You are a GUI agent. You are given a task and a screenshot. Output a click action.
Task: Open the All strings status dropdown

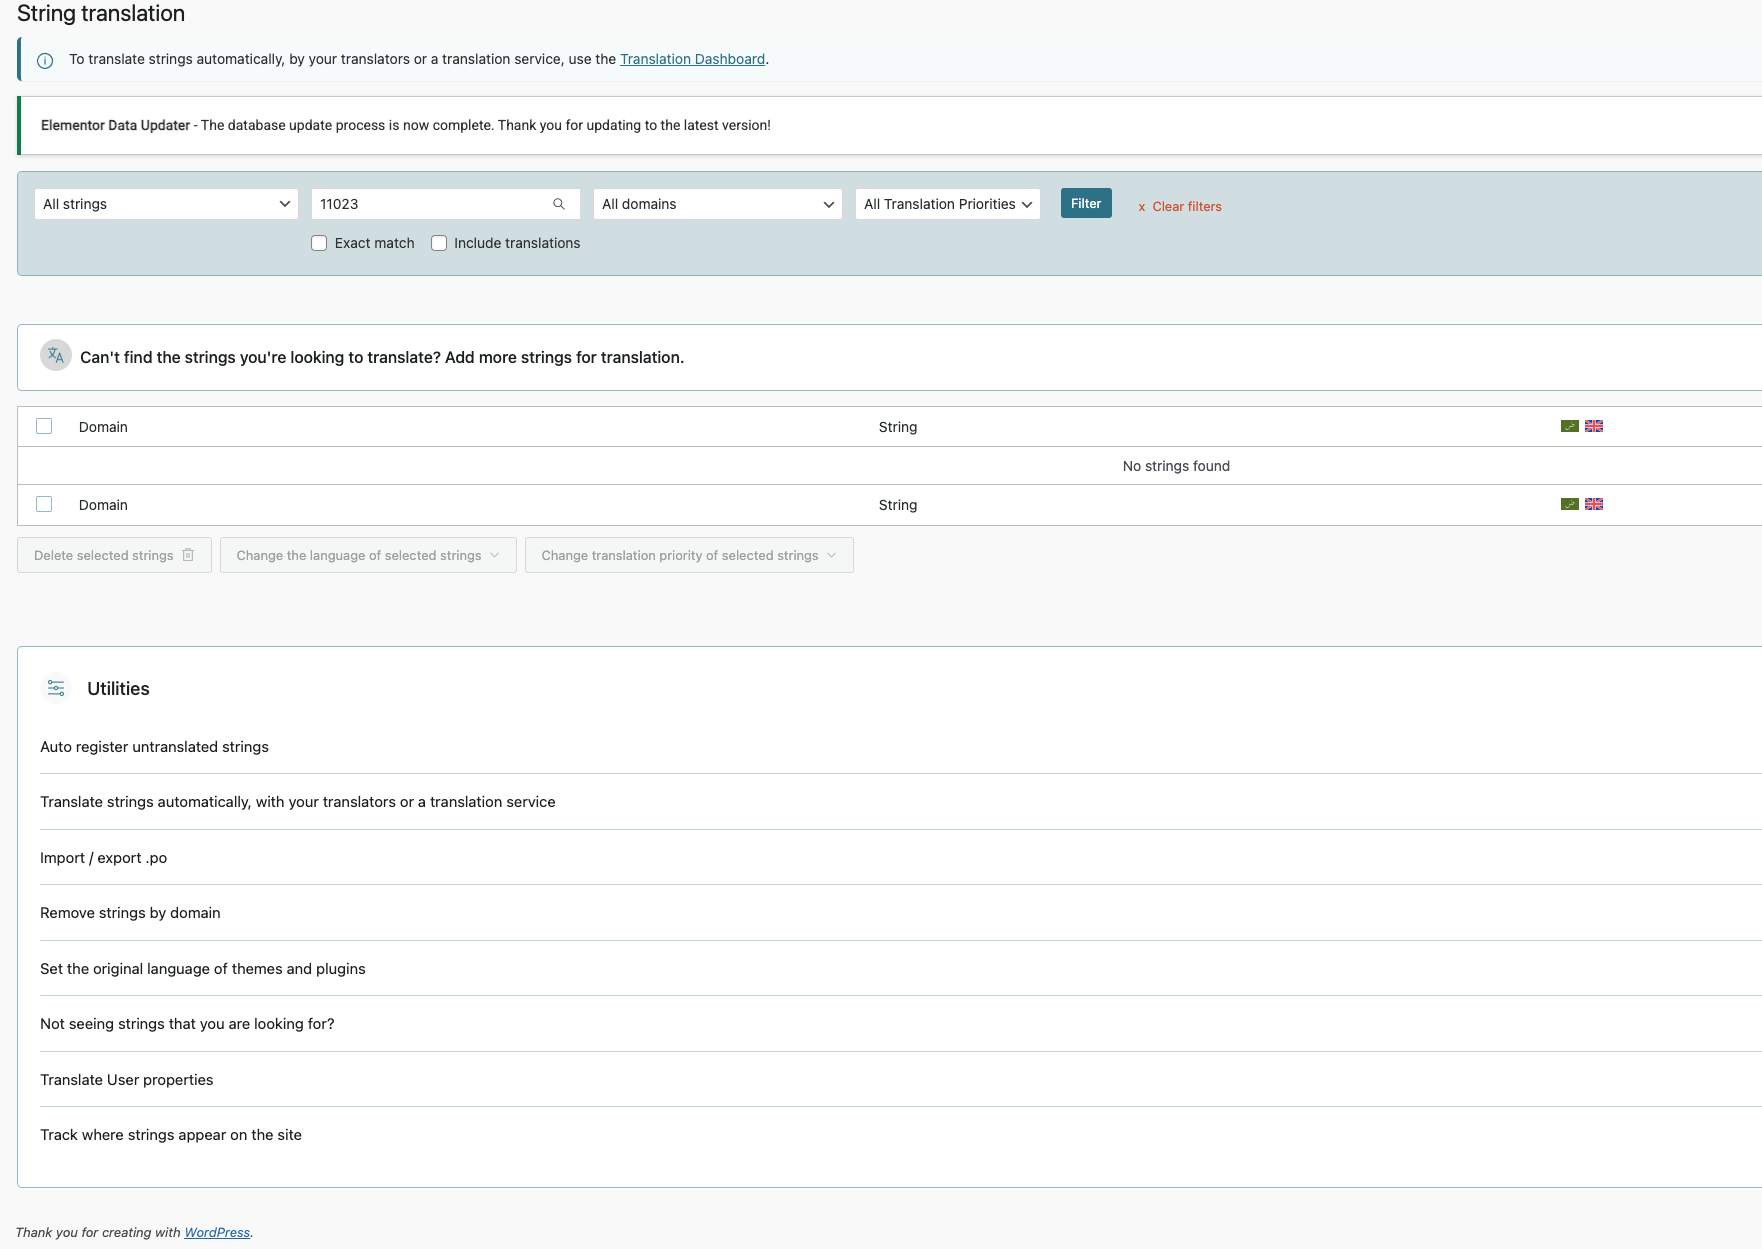[166, 204]
